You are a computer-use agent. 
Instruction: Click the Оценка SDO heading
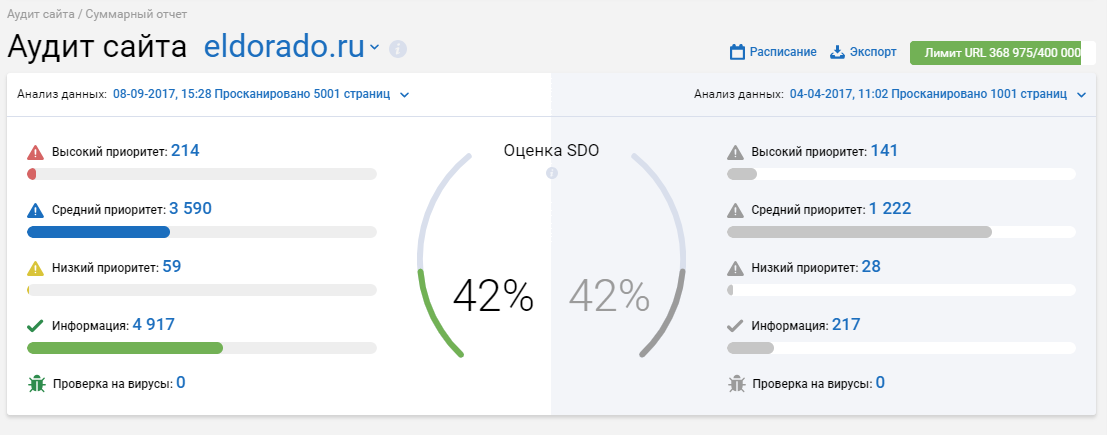551,150
